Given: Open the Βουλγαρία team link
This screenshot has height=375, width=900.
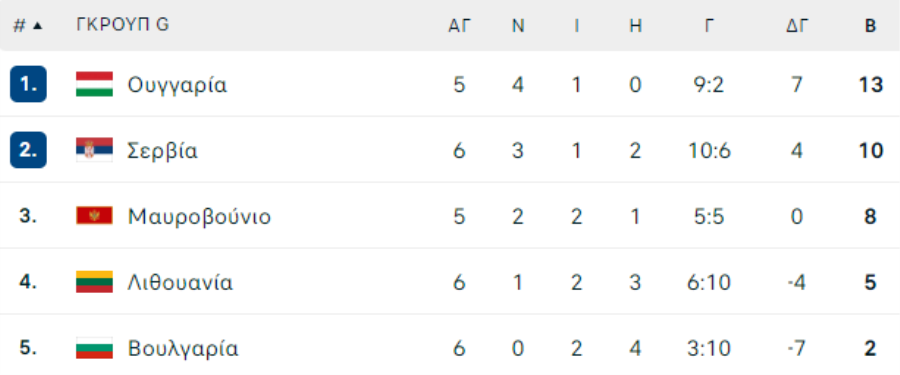Looking at the screenshot, I should (x=183, y=349).
